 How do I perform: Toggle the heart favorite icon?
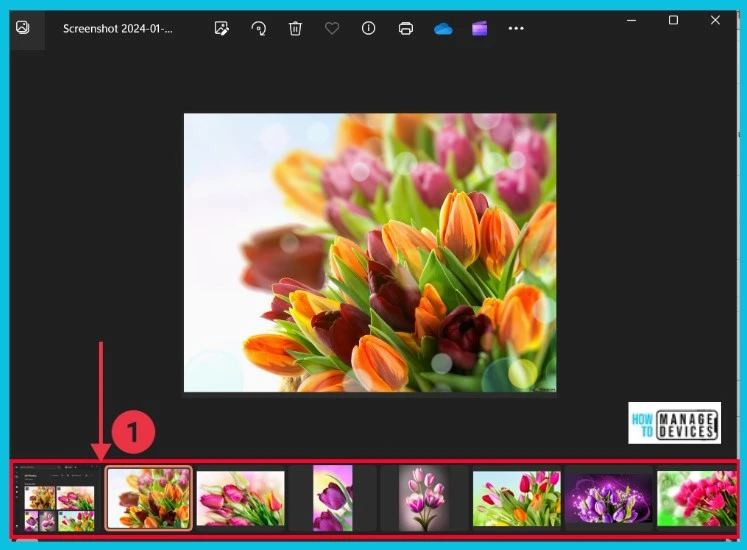click(332, 28)
